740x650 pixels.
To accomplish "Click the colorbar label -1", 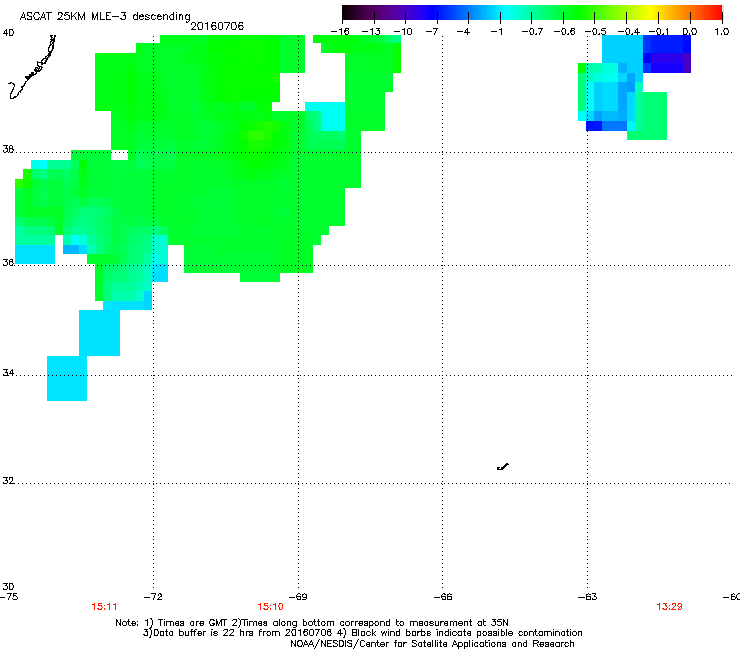I will click(496, 32).
